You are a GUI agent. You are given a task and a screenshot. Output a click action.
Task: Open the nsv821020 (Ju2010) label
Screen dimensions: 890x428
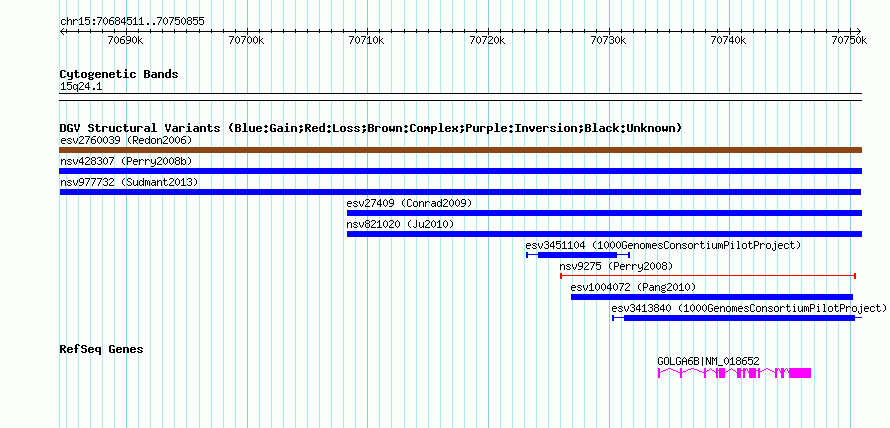point(400,224)
